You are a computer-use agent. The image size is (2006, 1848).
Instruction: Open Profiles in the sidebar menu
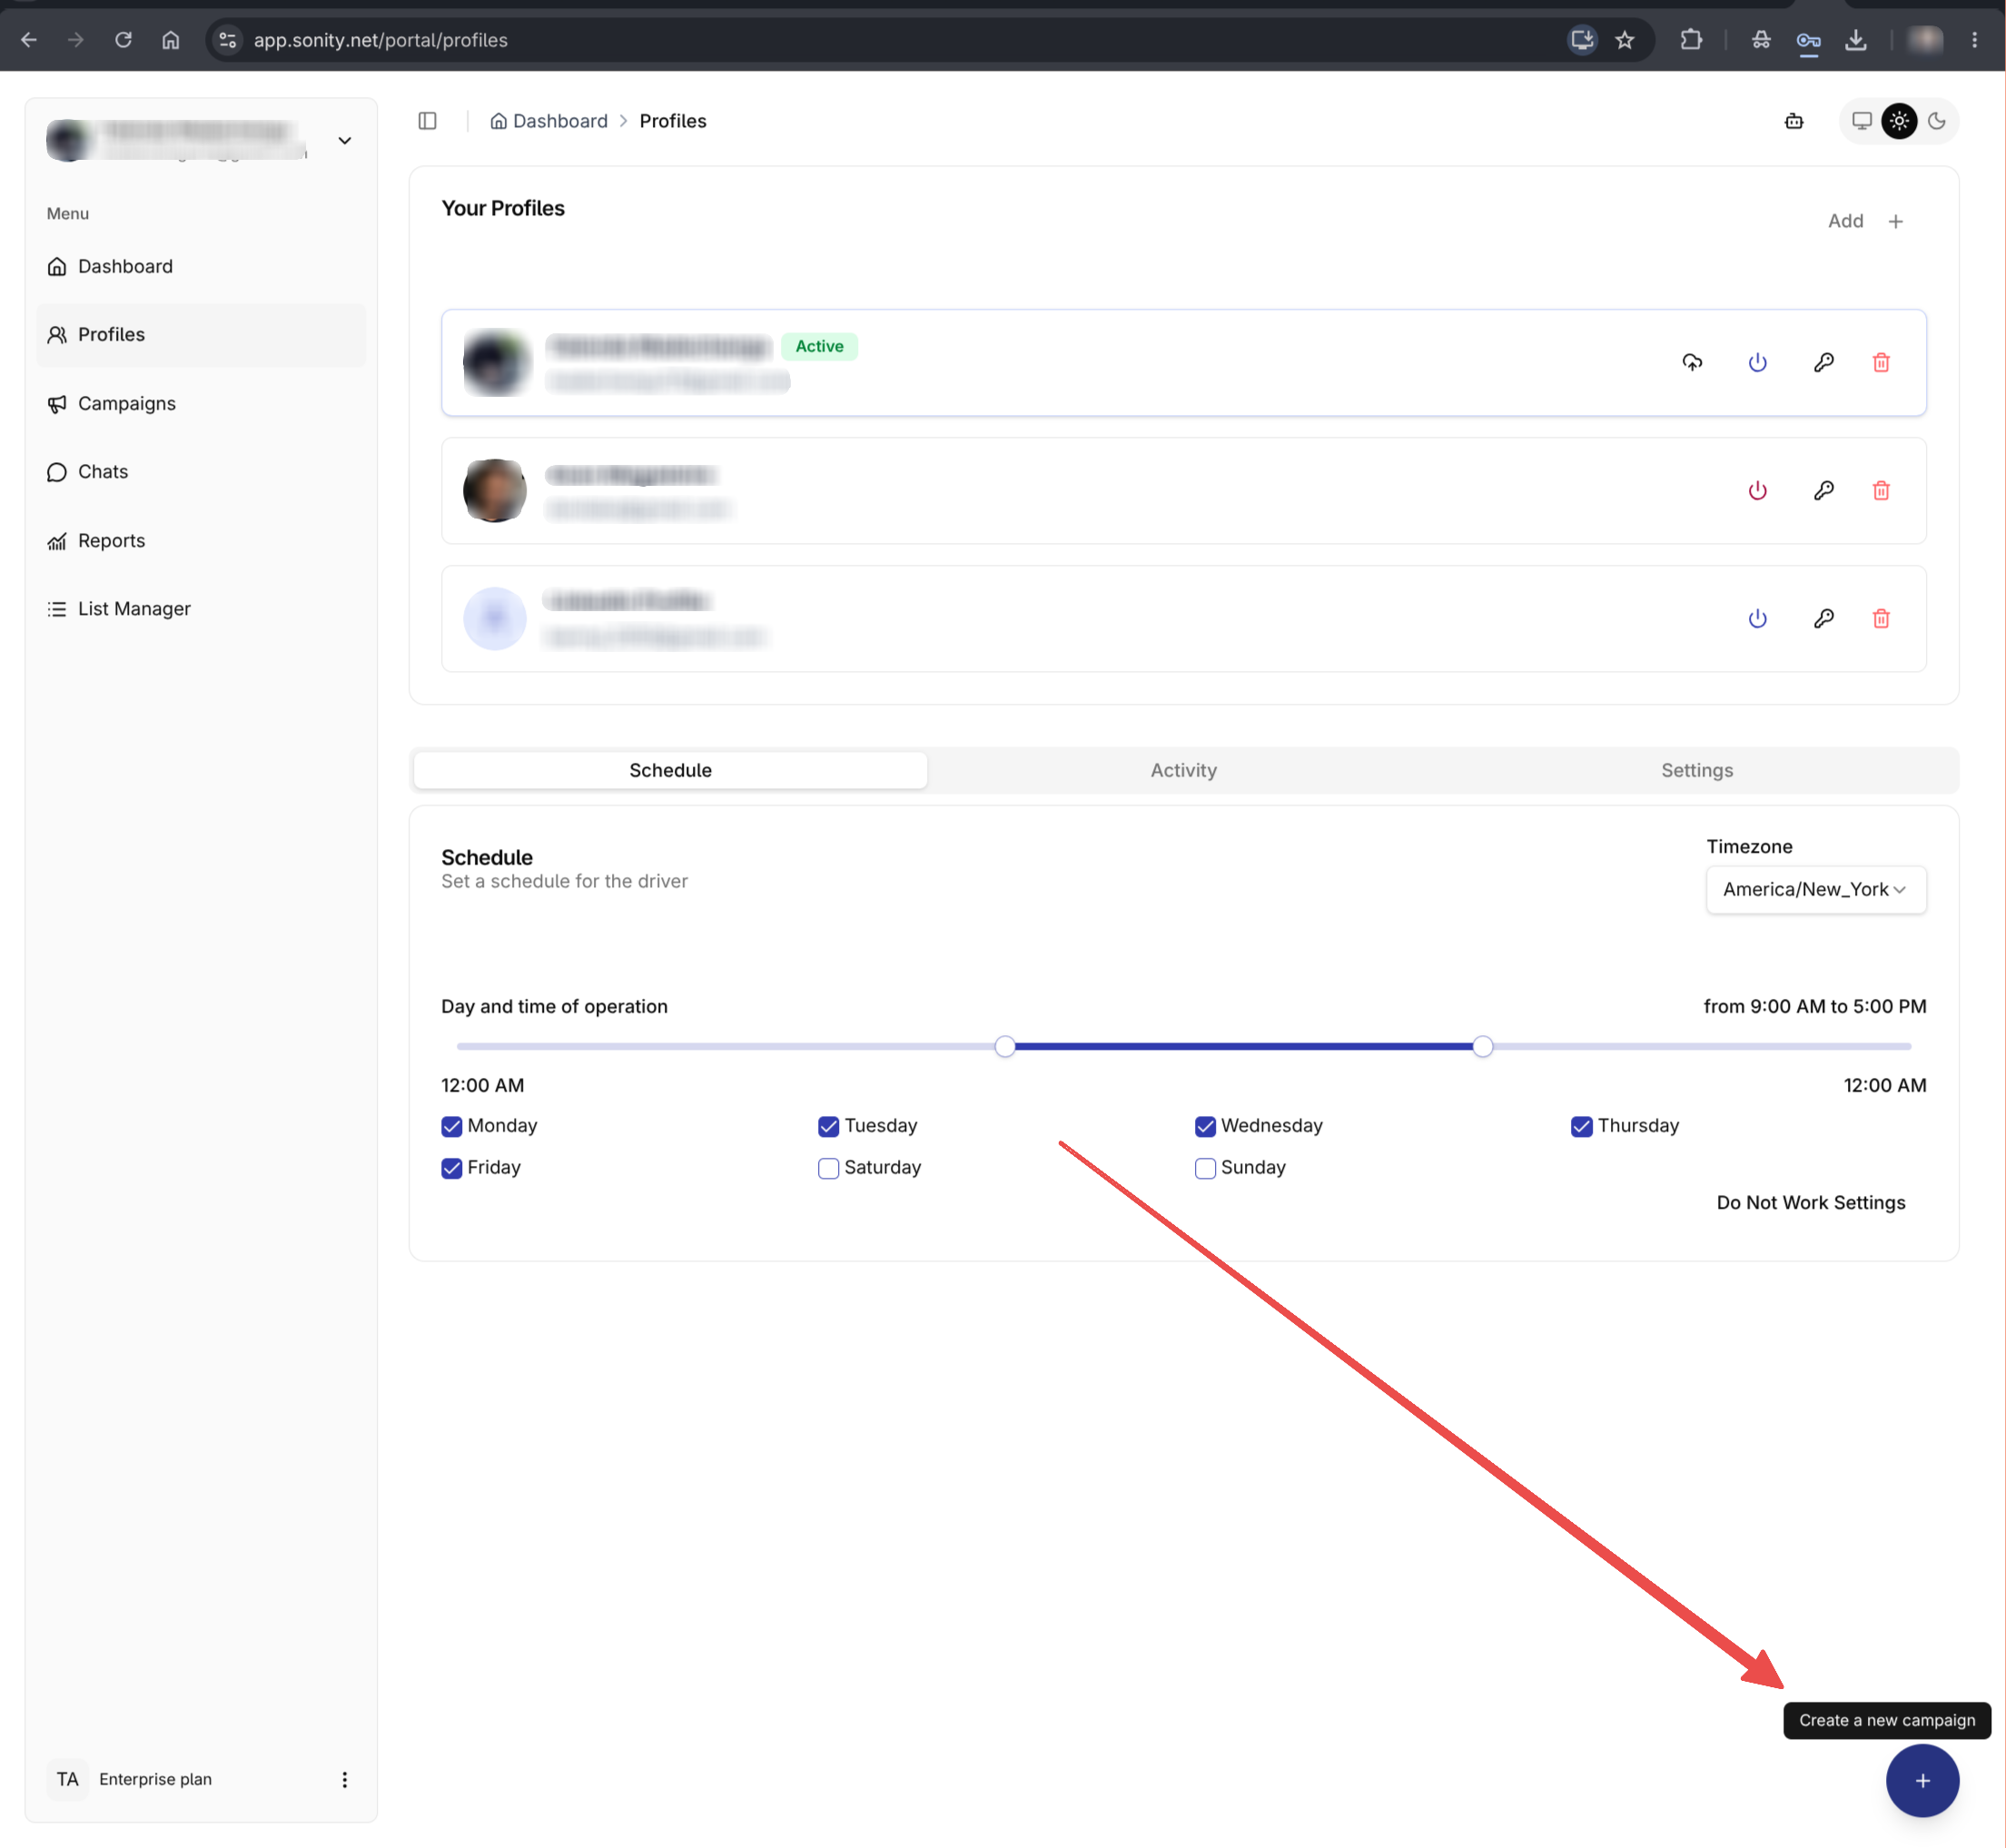point(200,334)
